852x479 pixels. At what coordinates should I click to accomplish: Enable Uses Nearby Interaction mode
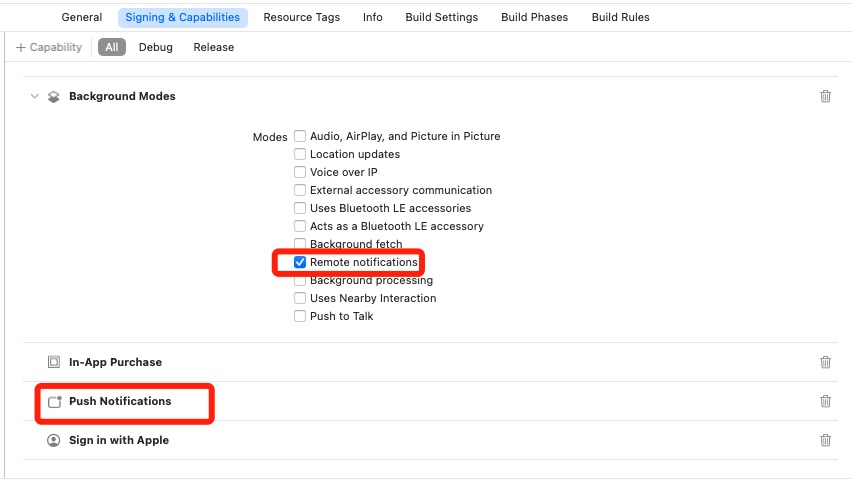click(x=300, y=298)
